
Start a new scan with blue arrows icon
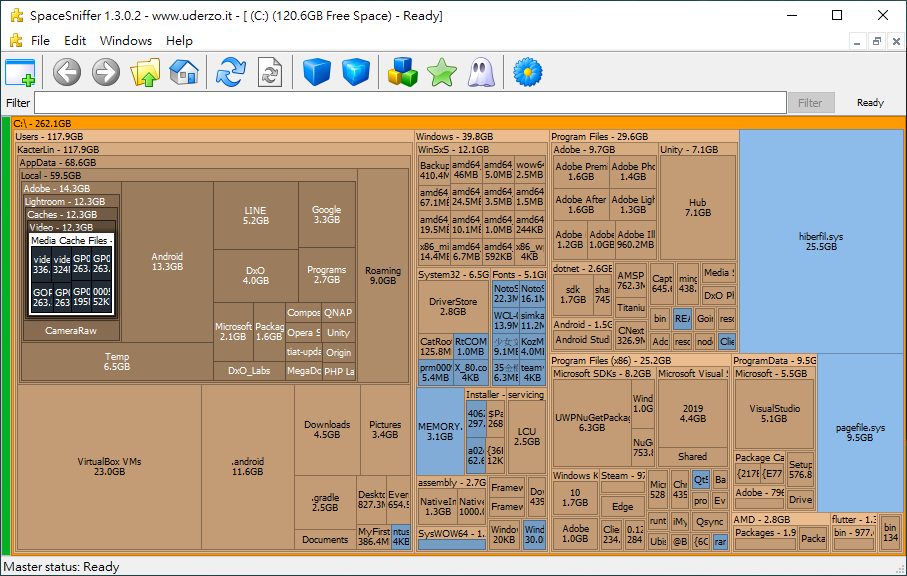click(231, 72)
